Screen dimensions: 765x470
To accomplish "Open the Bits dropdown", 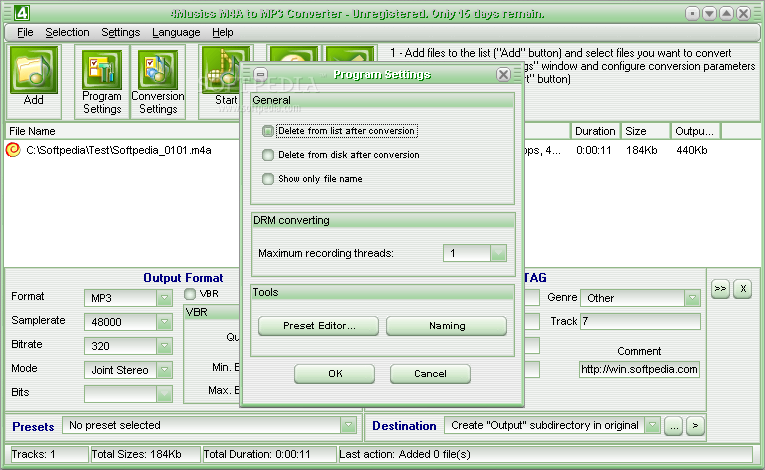I will coord(164,393).
